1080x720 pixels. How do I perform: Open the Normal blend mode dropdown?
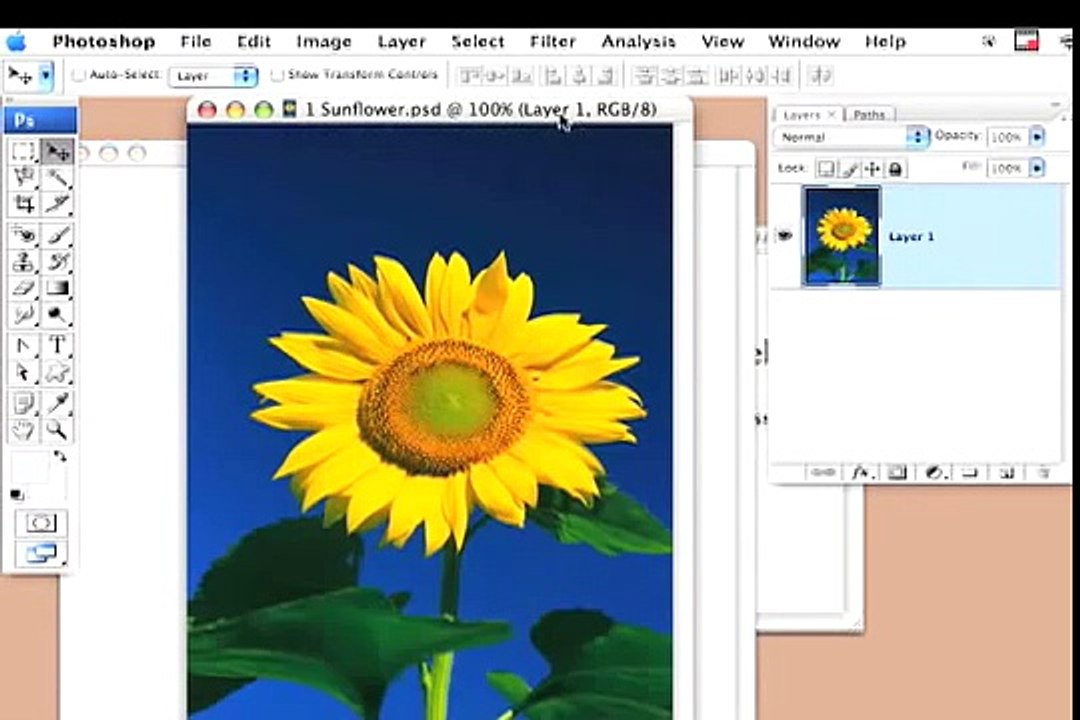tap(851, 137)
